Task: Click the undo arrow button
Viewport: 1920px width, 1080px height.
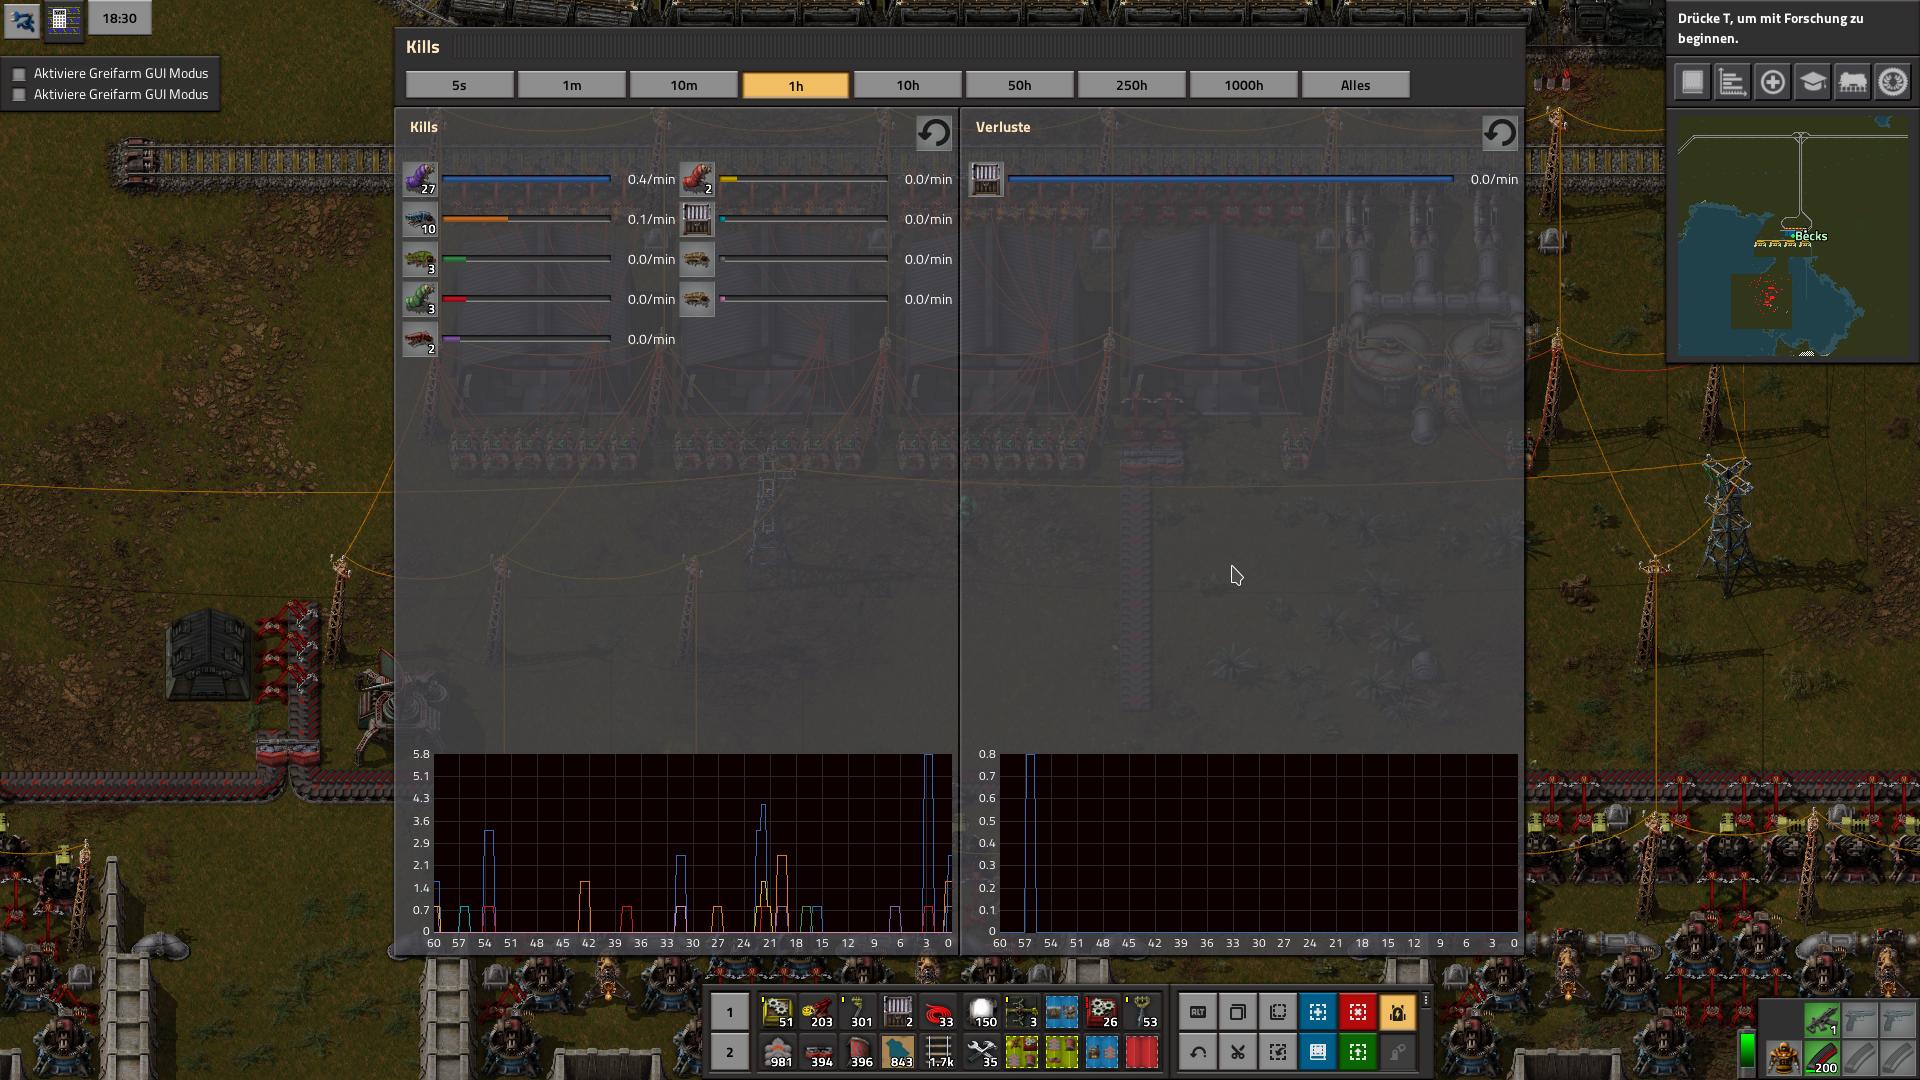Action: click(1198, 1052)
